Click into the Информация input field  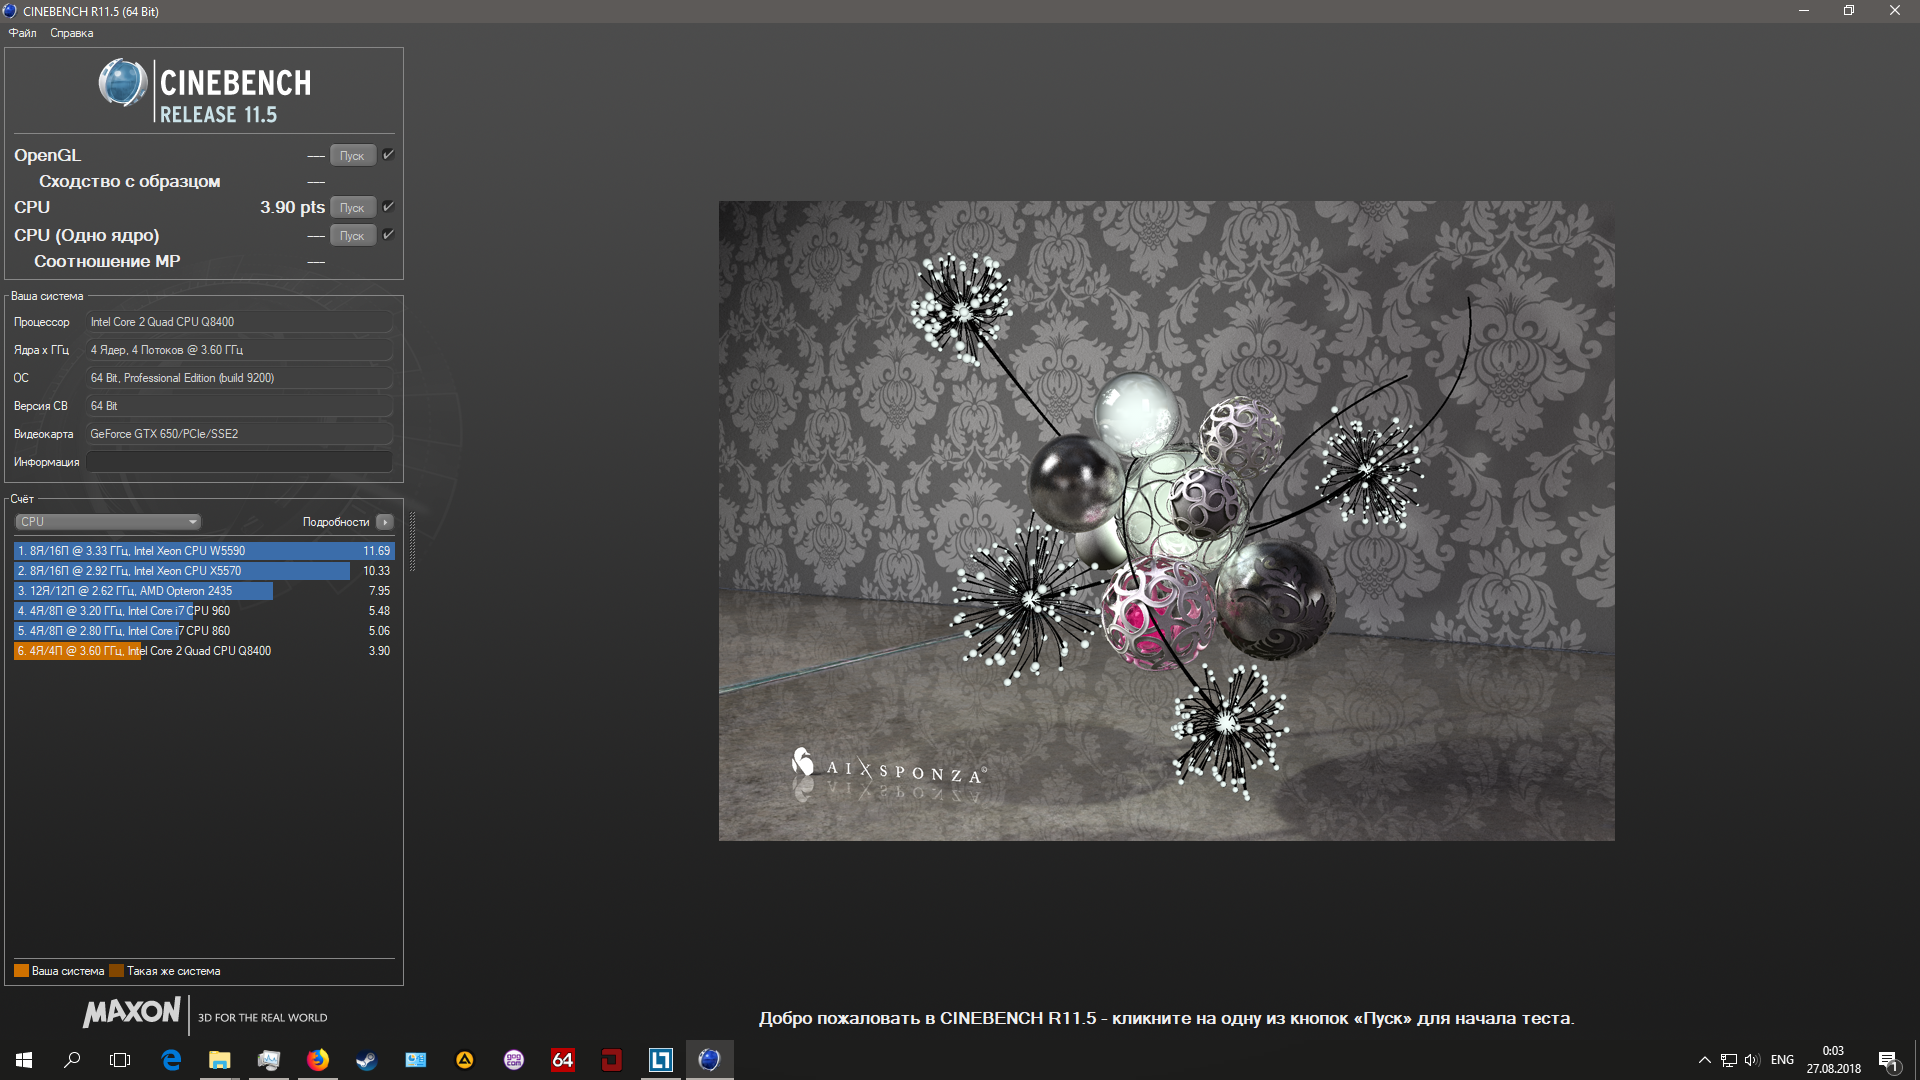pos(239,462)
